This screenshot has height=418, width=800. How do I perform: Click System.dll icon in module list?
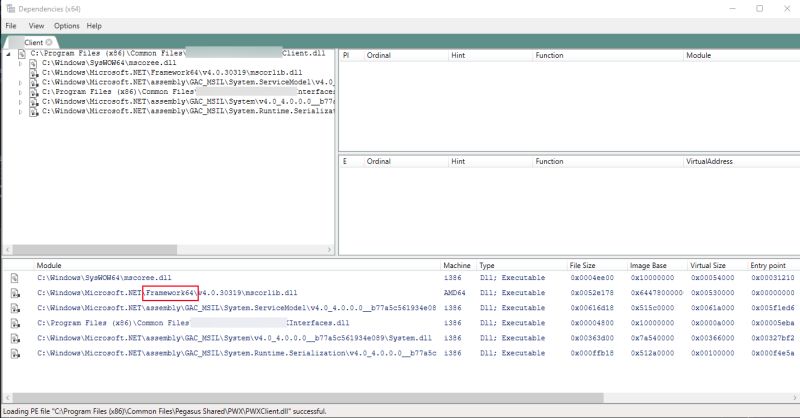coord(15,338)
